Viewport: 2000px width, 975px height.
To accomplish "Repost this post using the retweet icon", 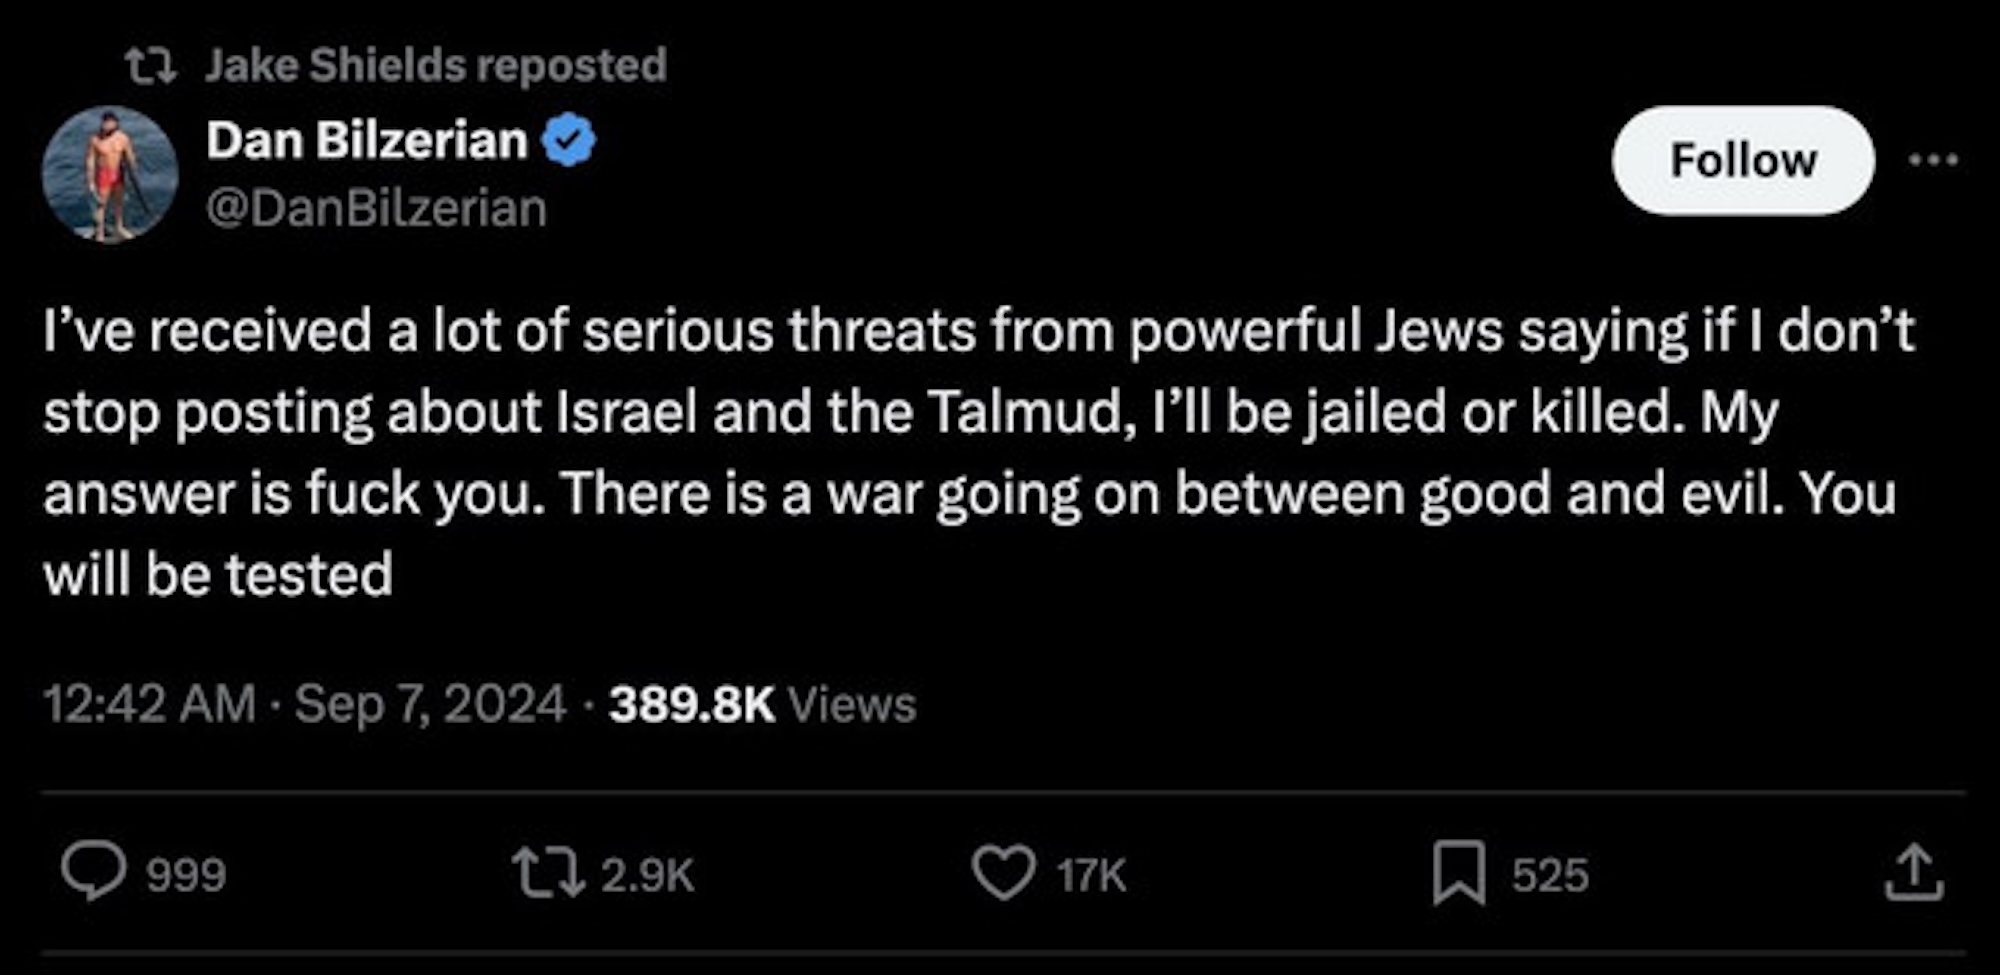I will point(547,873).
